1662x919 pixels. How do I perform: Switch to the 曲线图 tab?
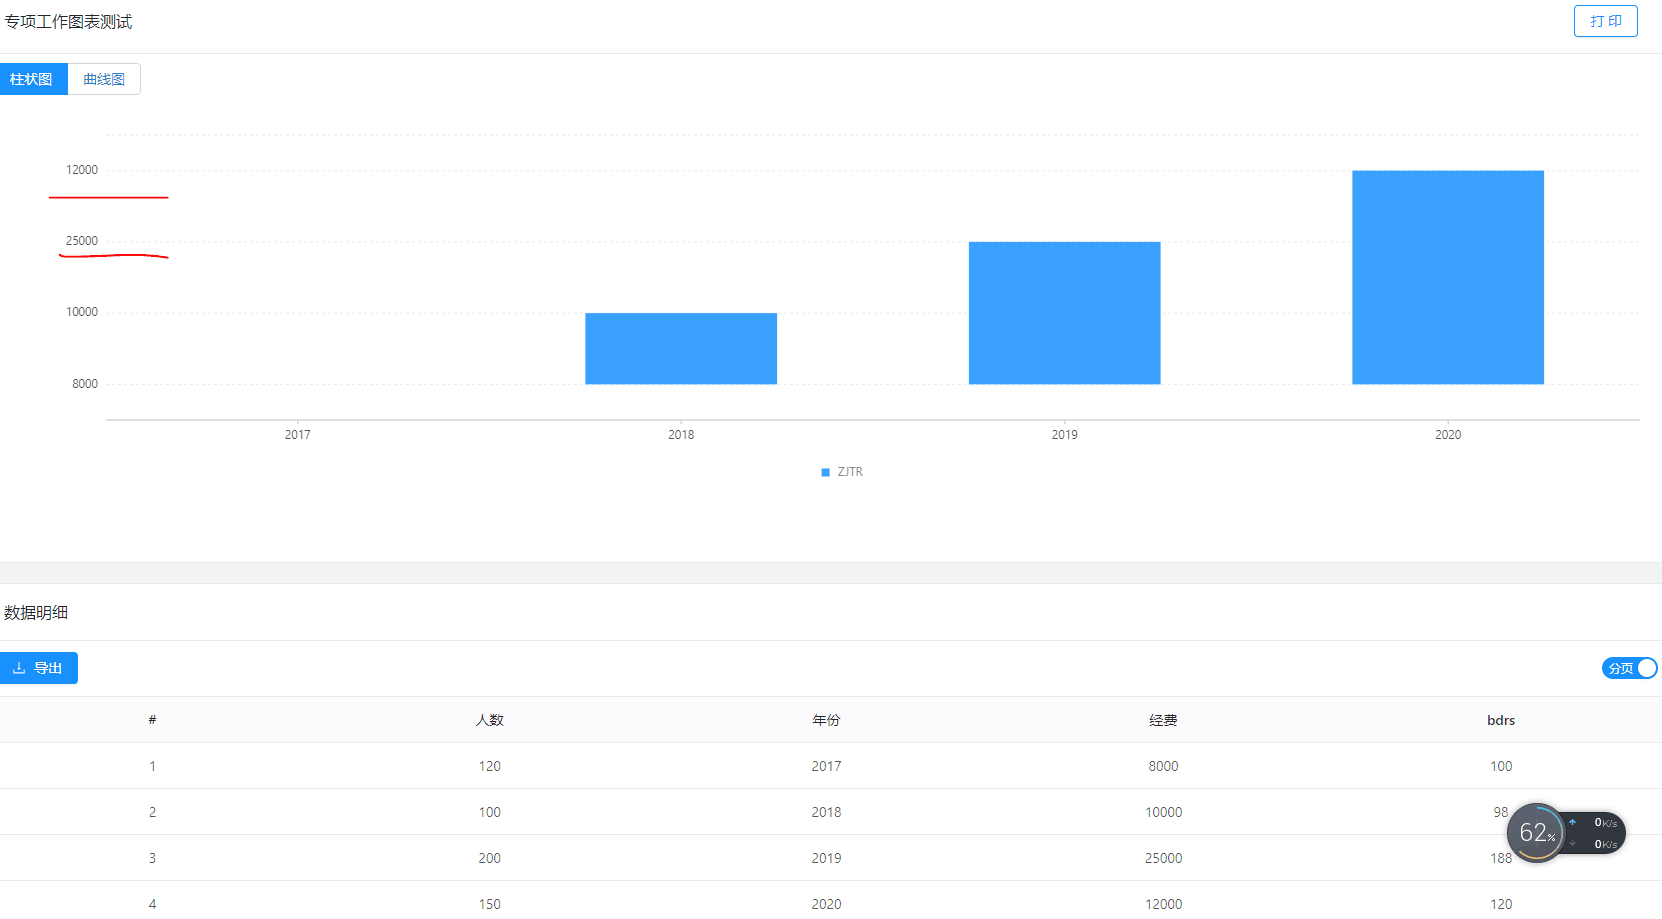pos(104,79)
